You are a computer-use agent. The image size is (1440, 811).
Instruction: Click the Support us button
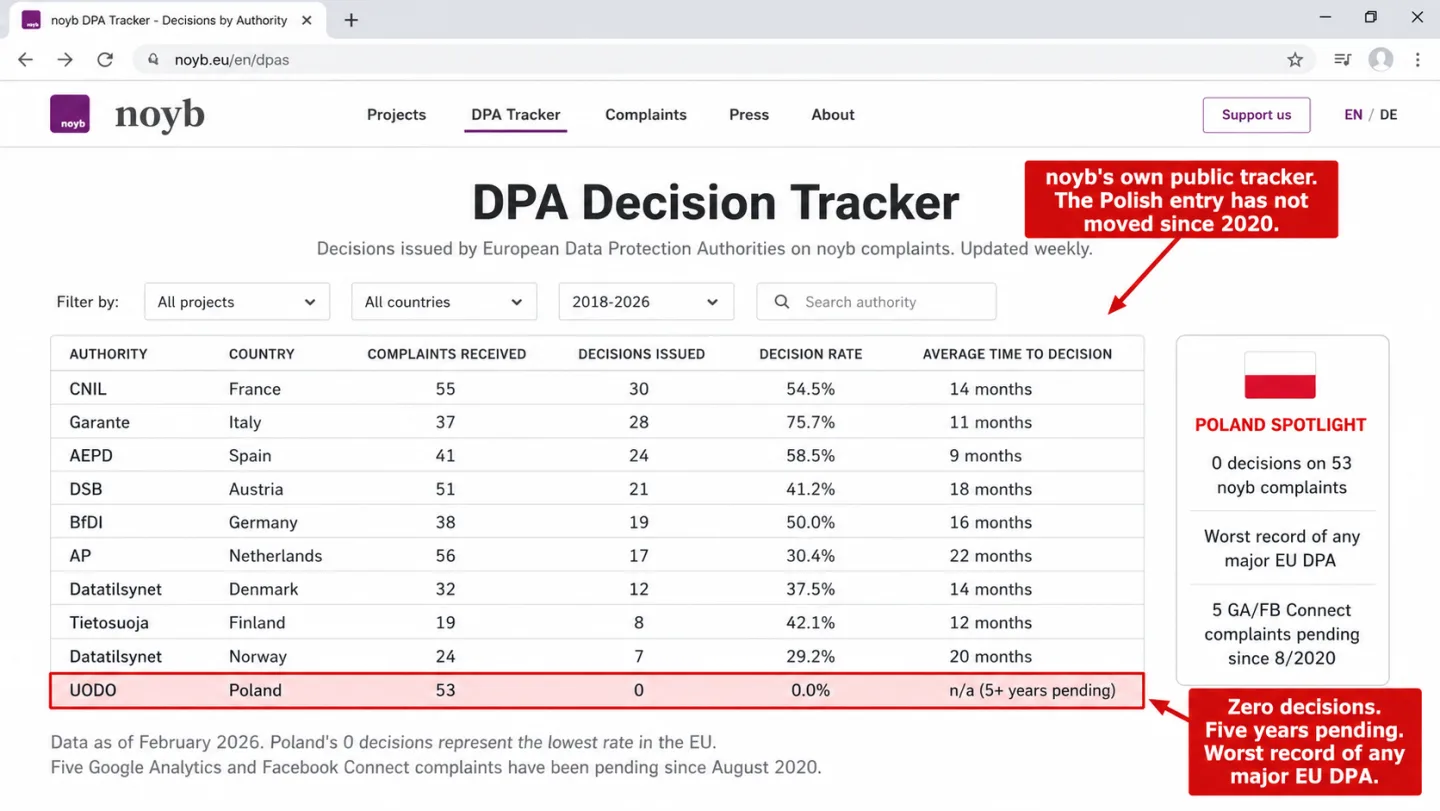pos(1256,115)
